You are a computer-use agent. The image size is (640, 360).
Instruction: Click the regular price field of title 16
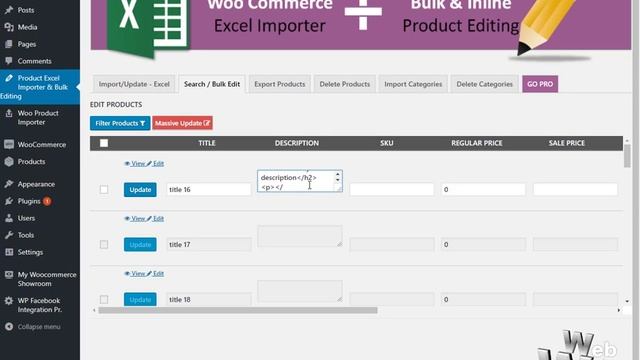tap(483, 189)
